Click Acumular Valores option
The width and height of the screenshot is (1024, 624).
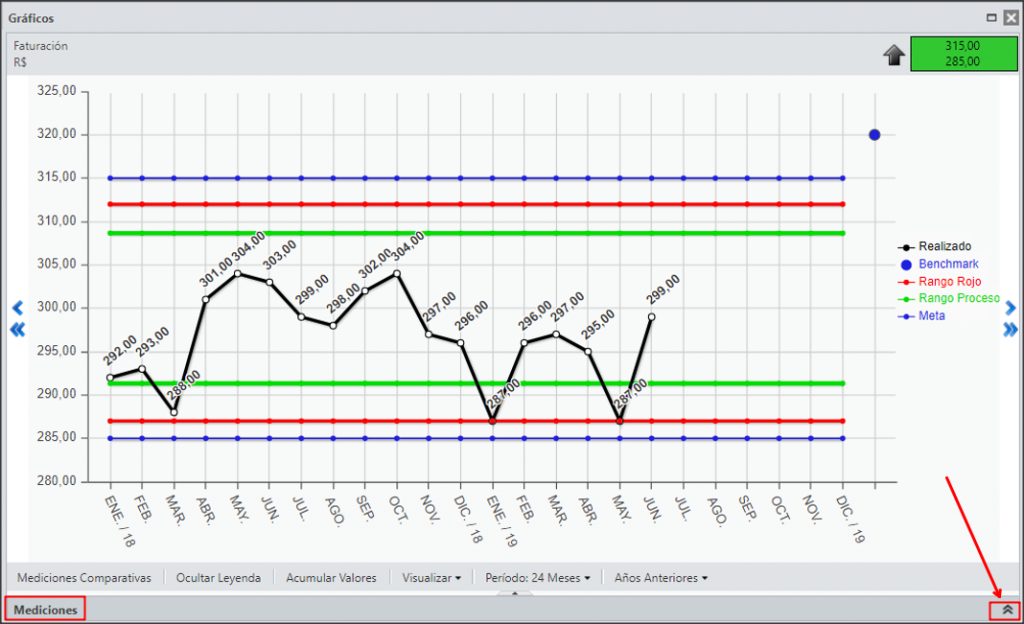coord(331,578)
